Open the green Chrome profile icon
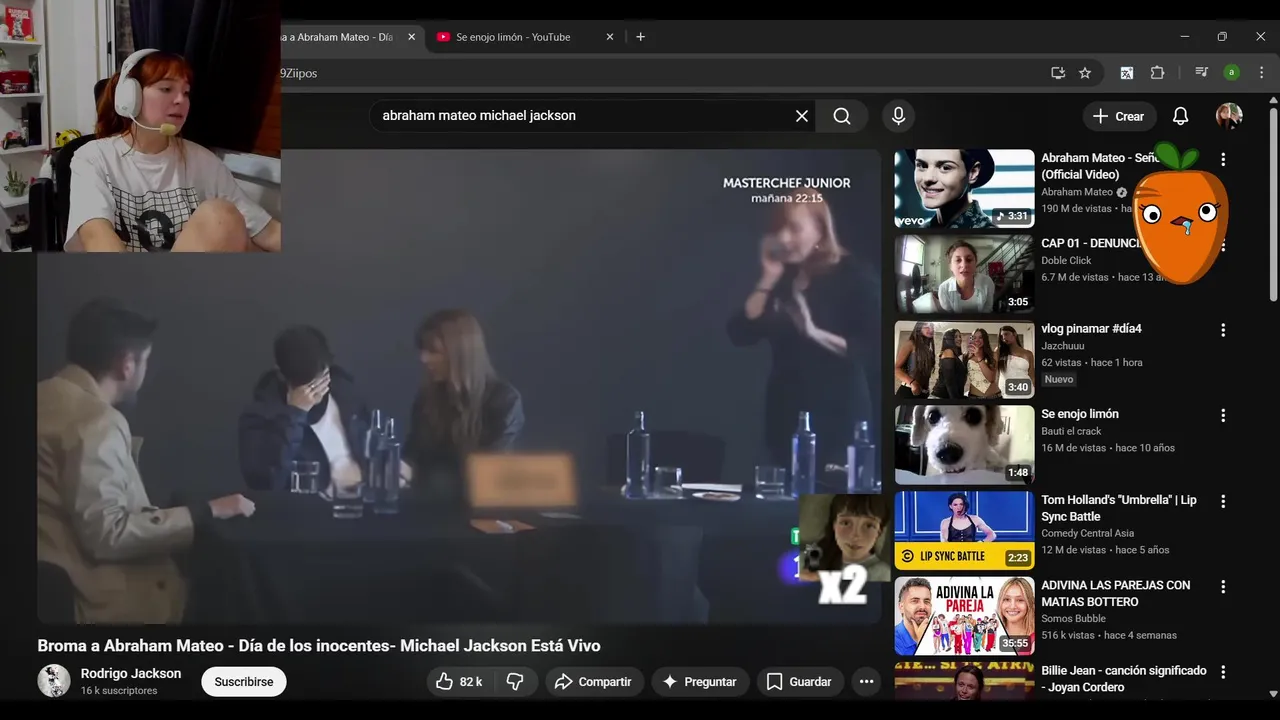 (x=1232, y=73)
